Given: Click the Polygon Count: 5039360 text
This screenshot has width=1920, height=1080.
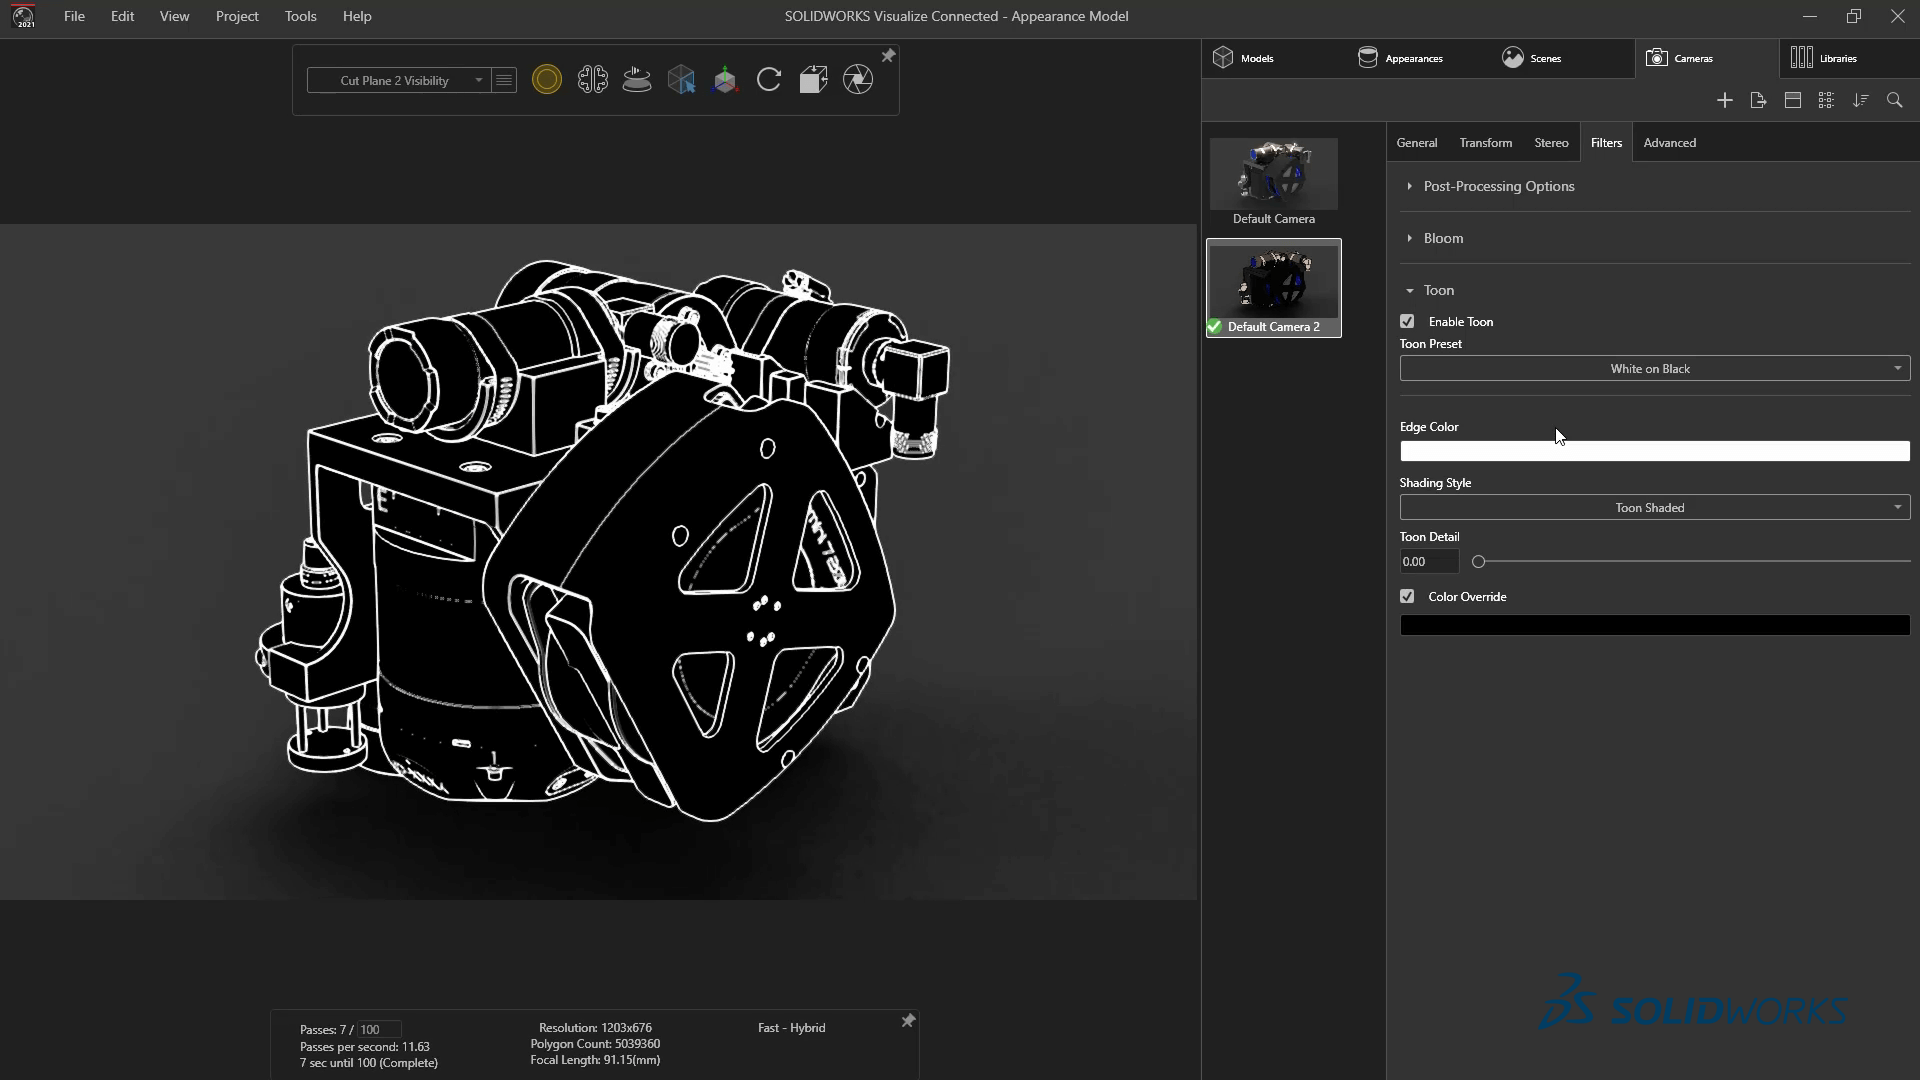Looking at the screenshot, I should 595,1043.
